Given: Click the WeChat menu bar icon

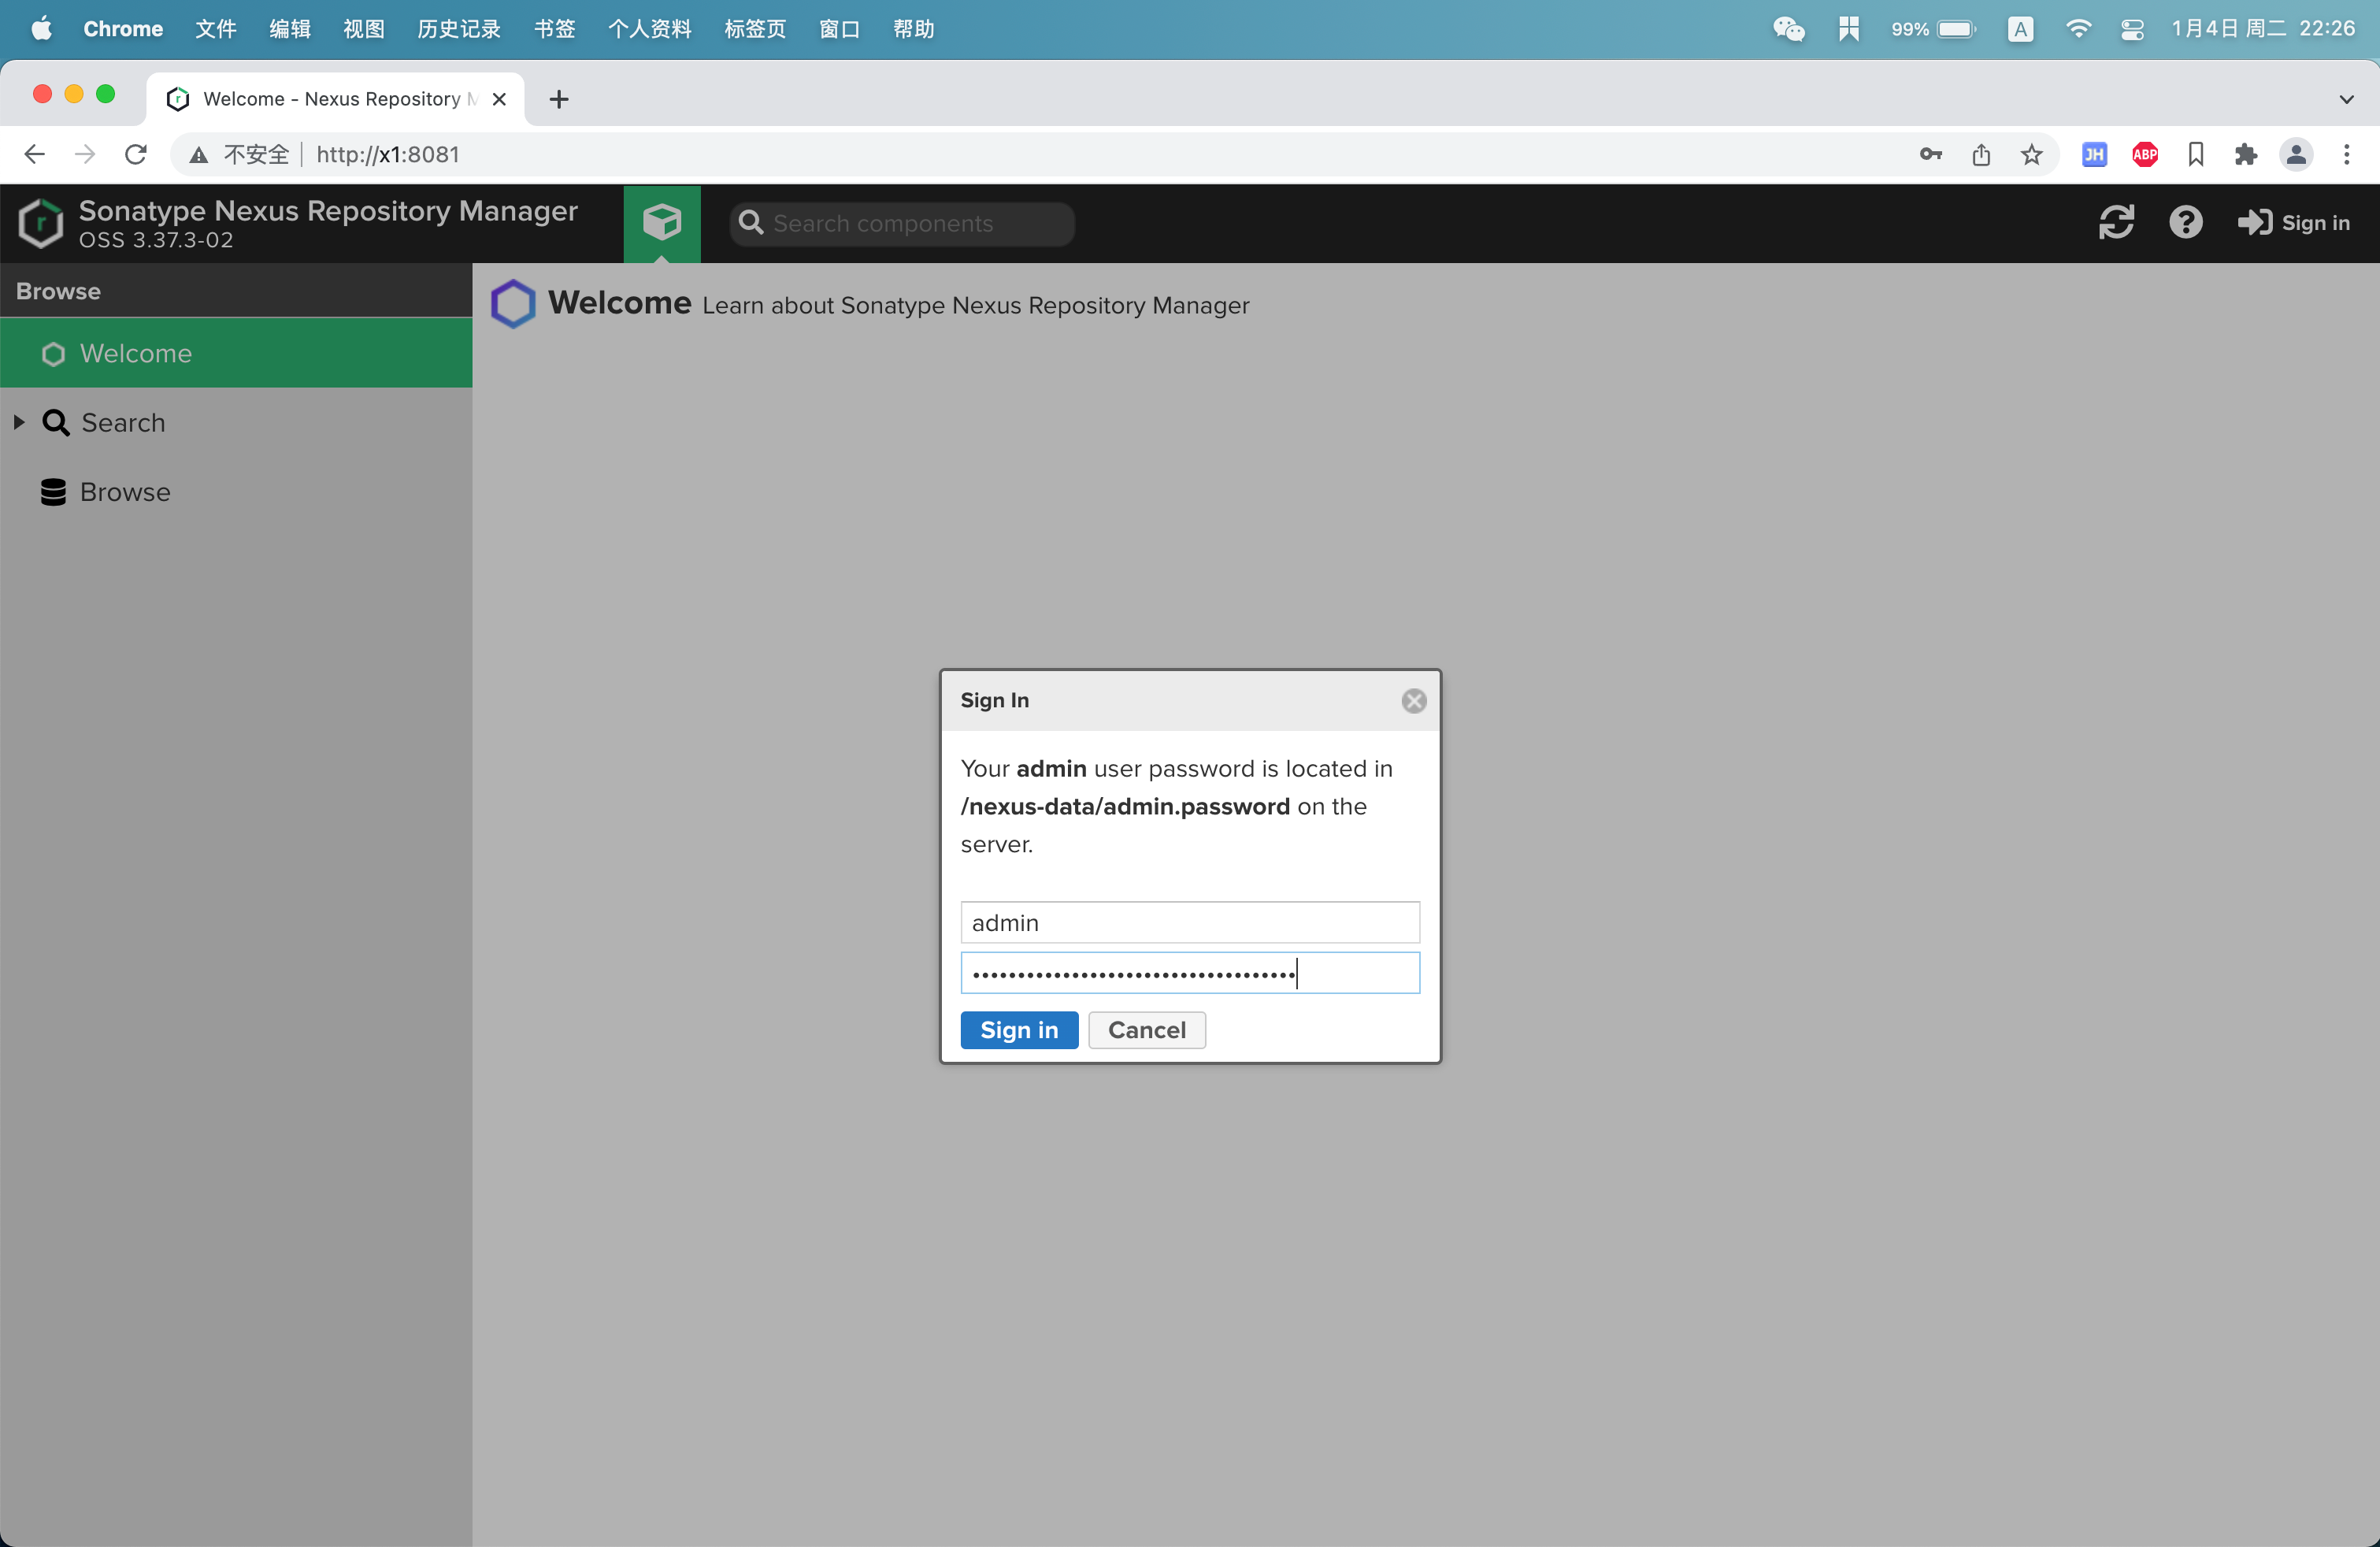Looking at the screenshot, I should coord(1788,29).
